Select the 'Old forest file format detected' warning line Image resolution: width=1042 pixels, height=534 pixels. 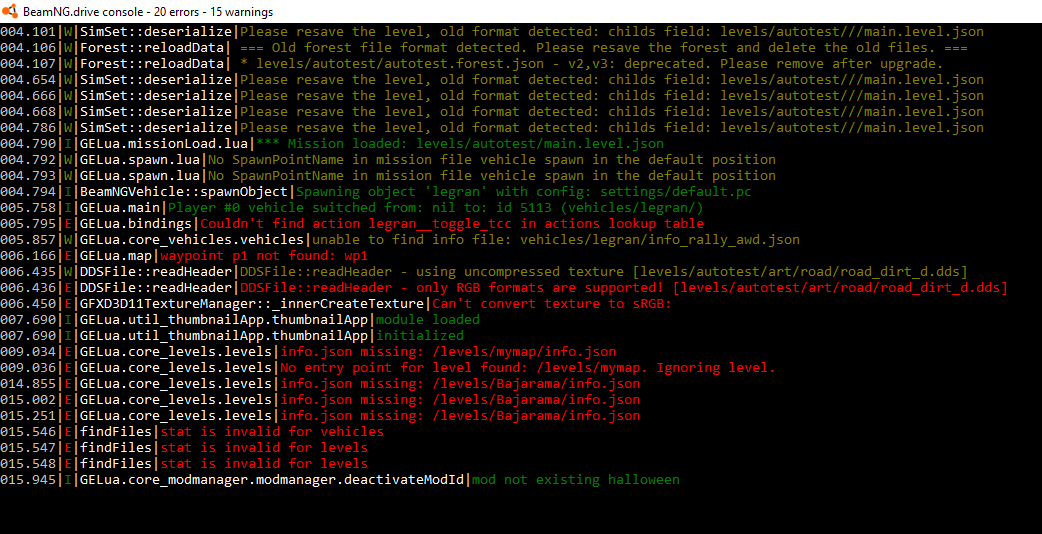[484, 48]
